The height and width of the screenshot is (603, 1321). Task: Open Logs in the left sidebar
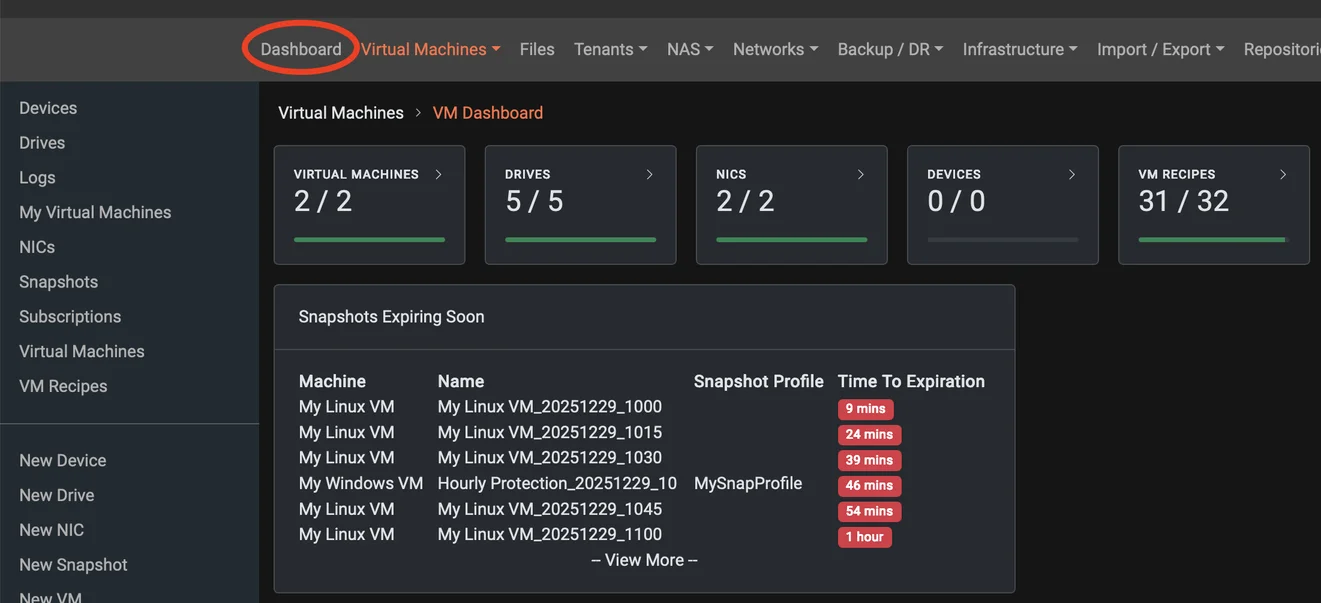tap(37, 178)
